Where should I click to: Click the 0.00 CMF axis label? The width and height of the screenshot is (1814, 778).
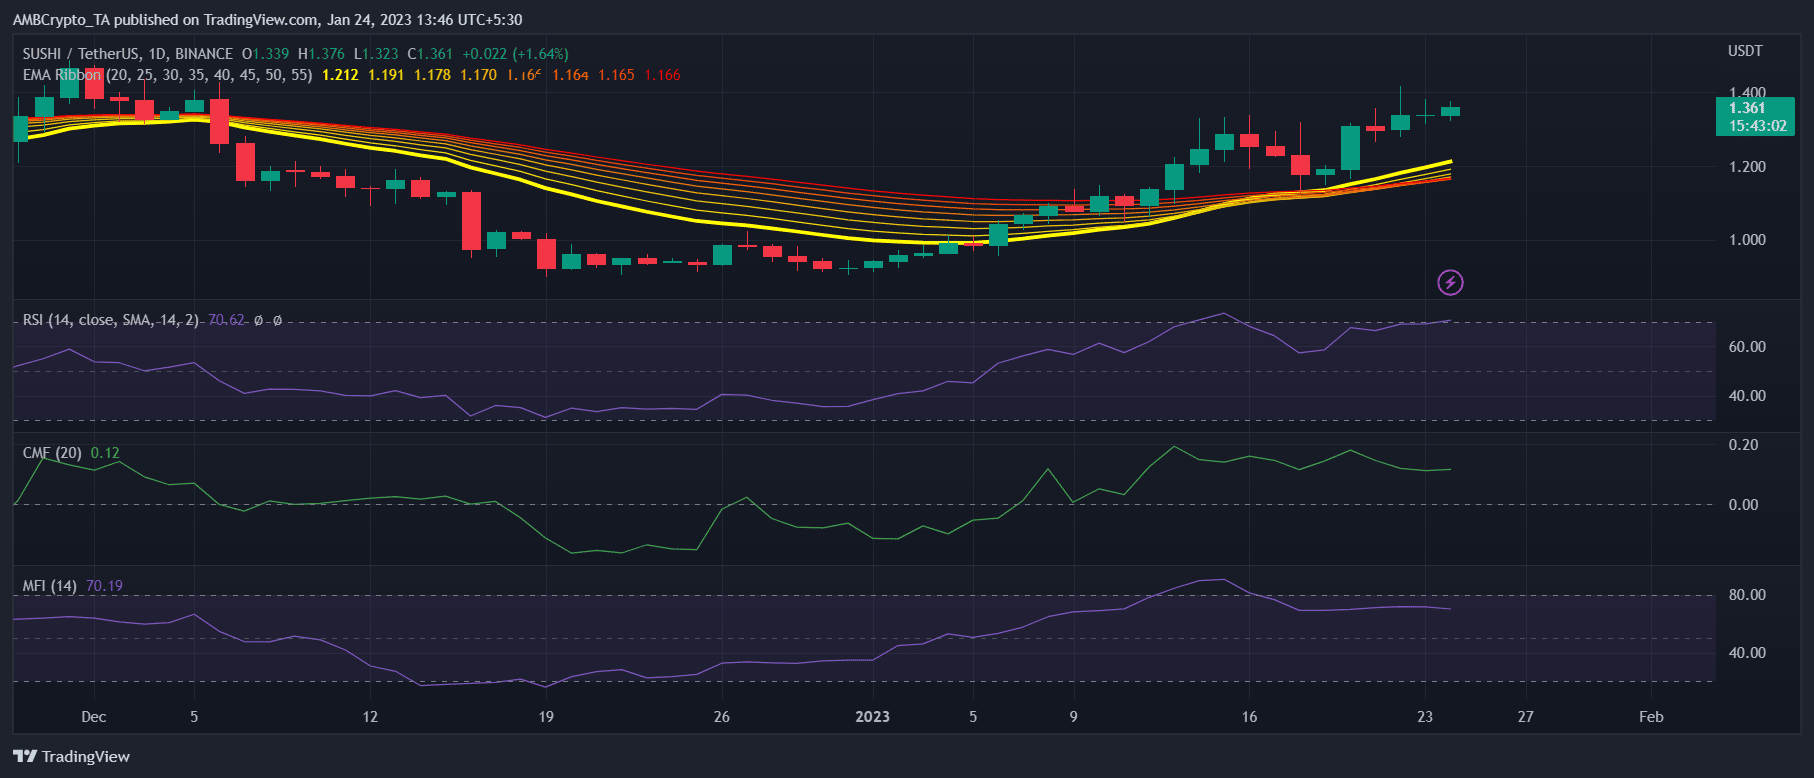[1744, 505]
